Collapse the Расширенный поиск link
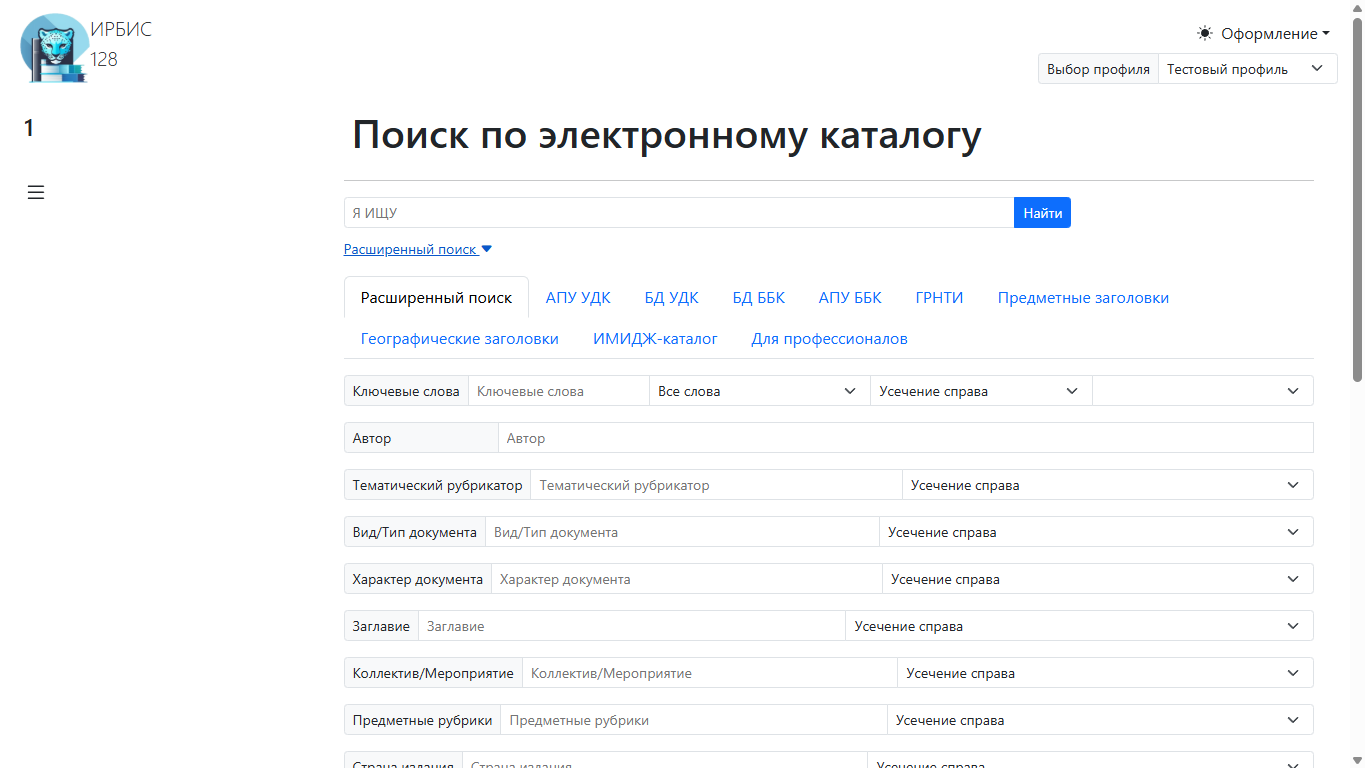 418,249
